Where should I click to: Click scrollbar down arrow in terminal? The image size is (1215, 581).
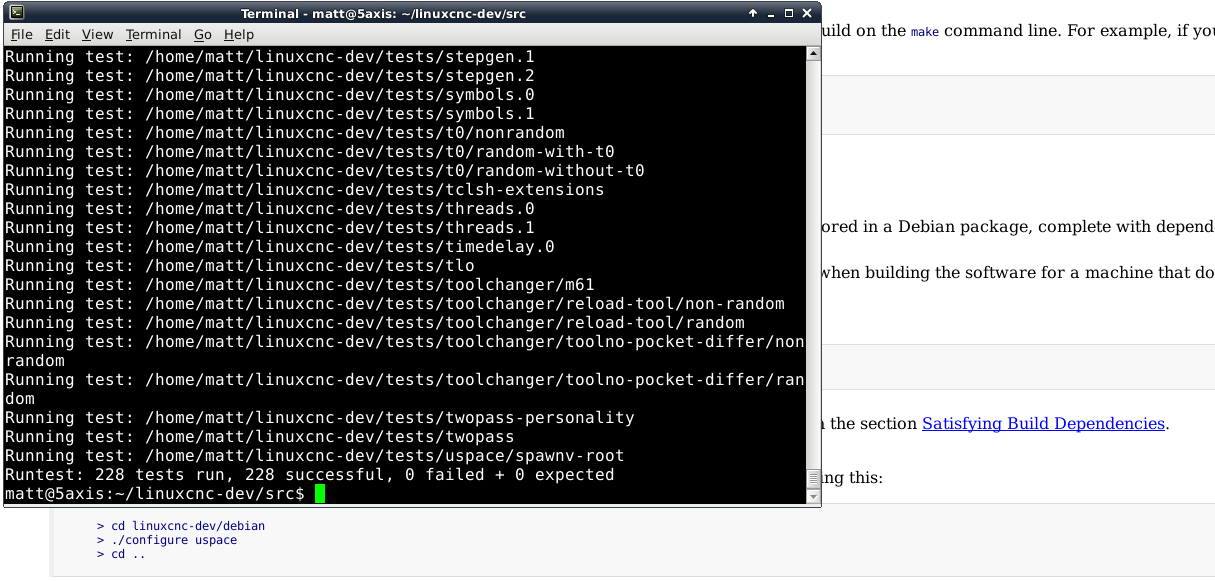[813, 495]
